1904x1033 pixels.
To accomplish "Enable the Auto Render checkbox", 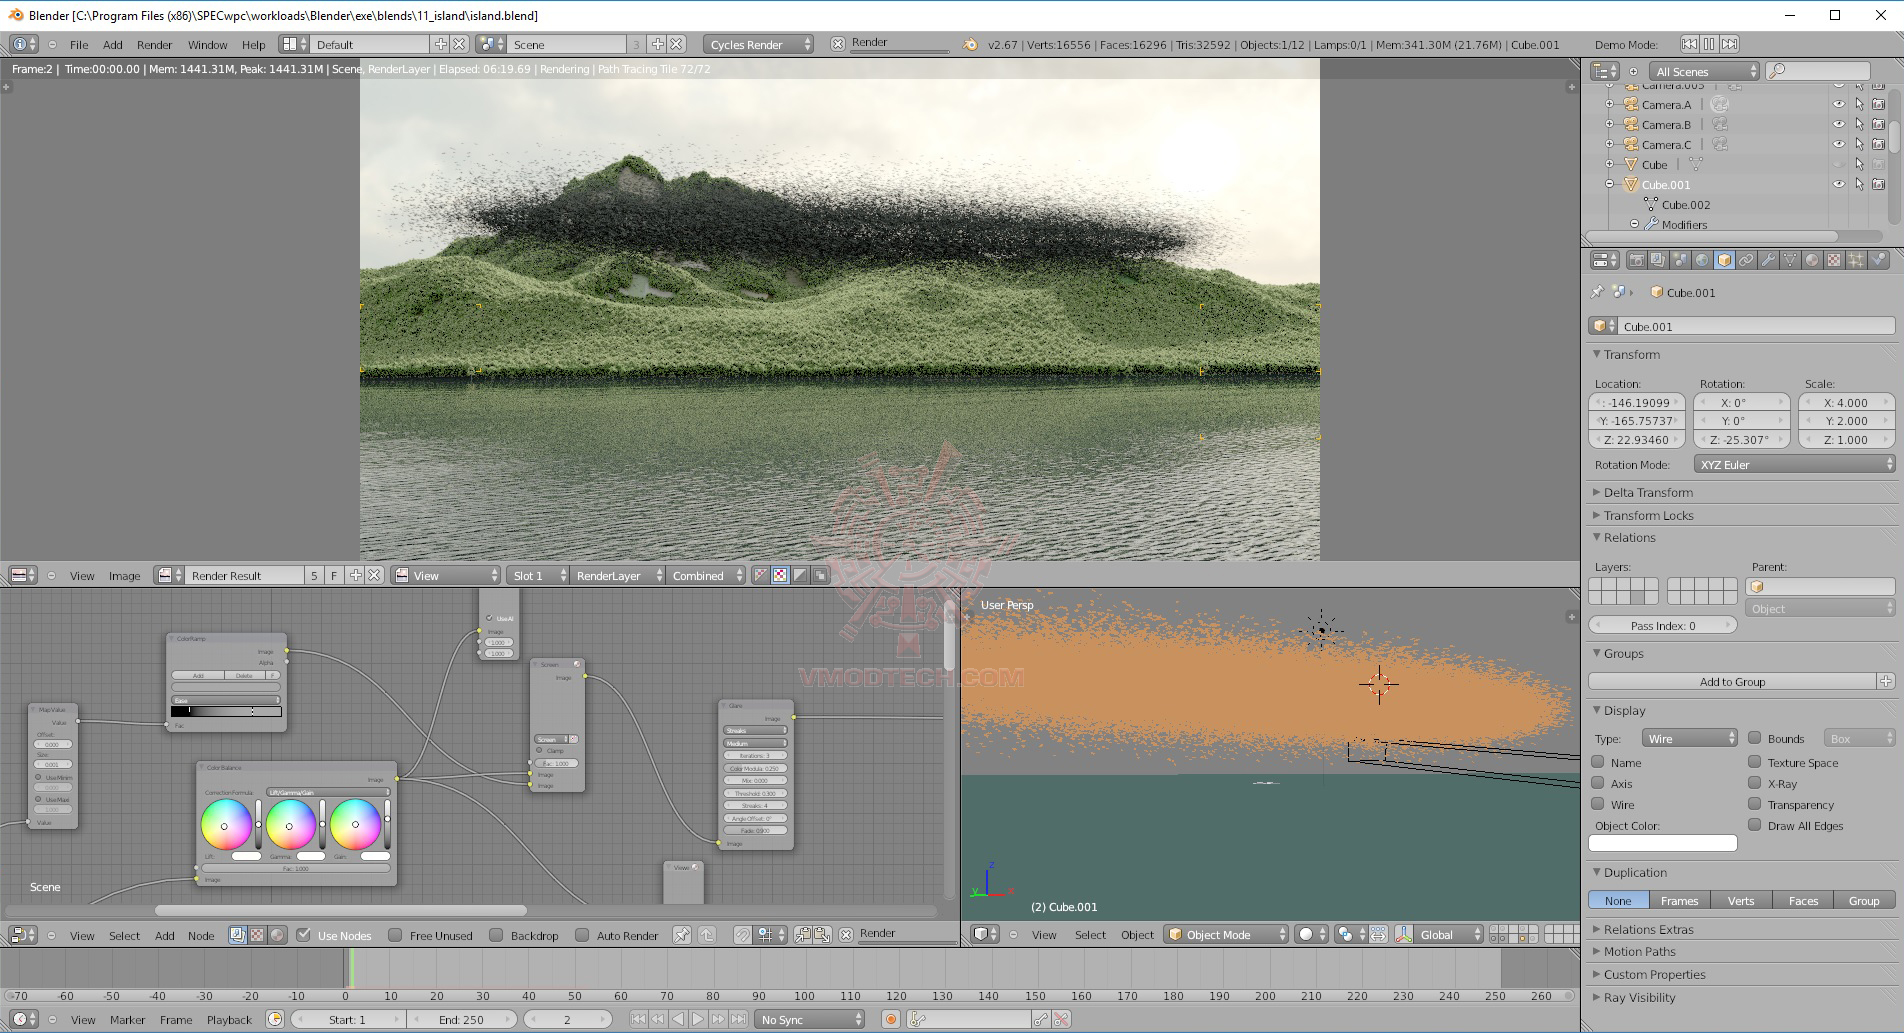I will coord(581,935).
